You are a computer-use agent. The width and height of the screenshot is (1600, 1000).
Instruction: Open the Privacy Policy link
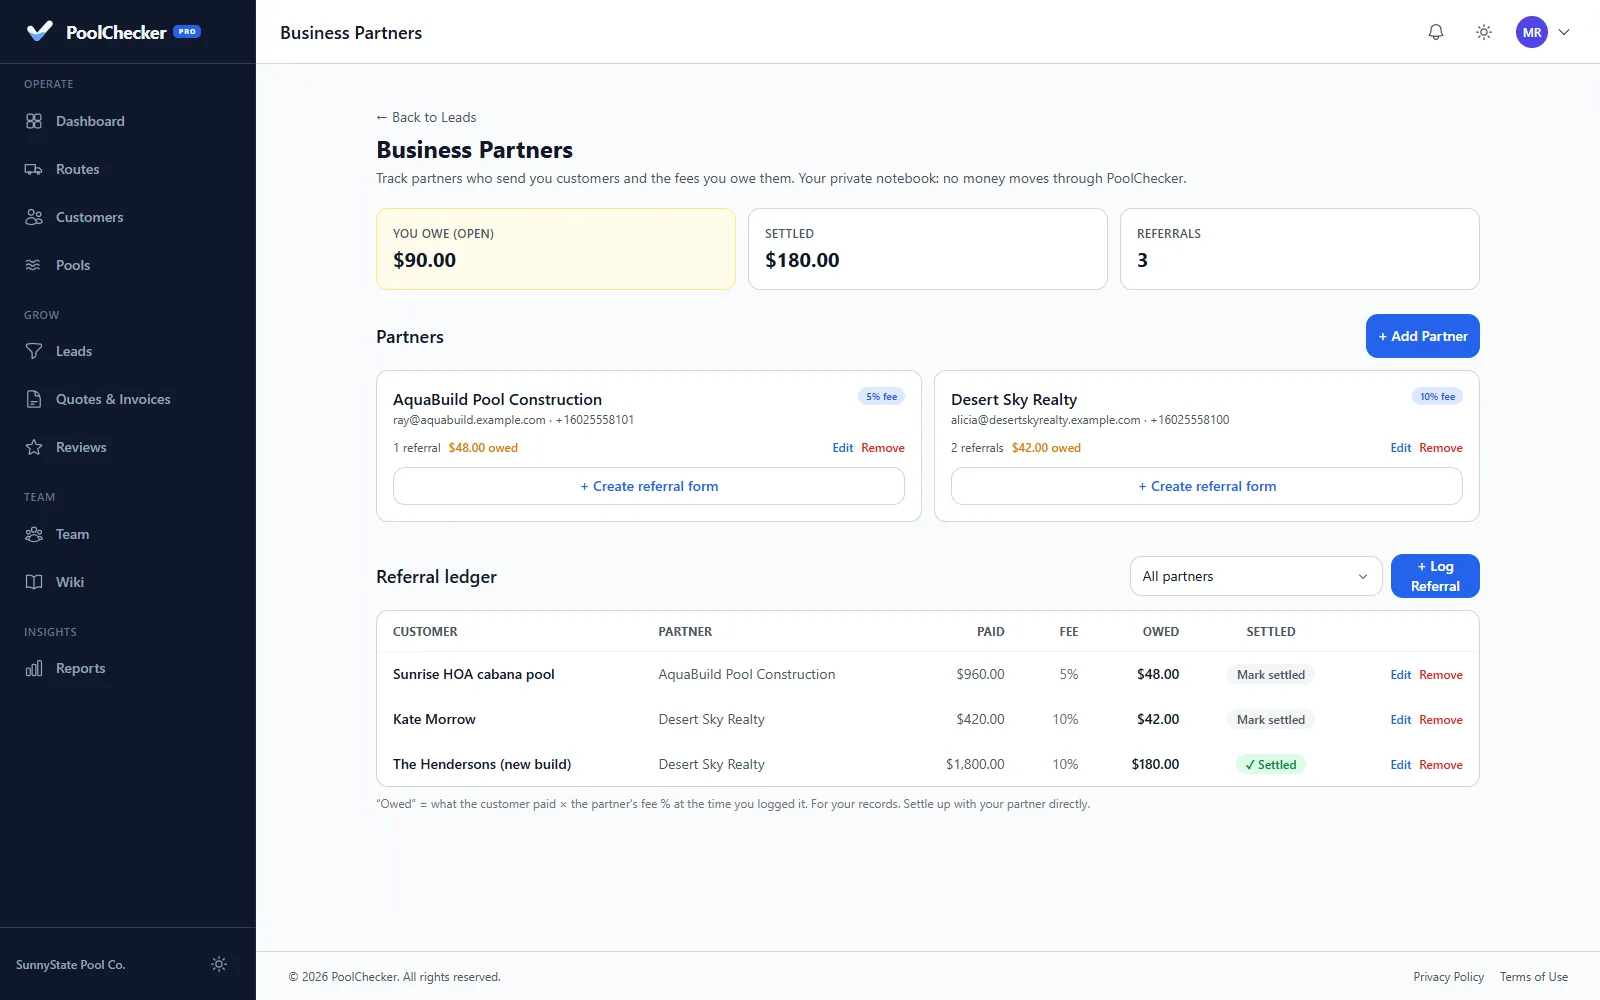pos(1449,977)
